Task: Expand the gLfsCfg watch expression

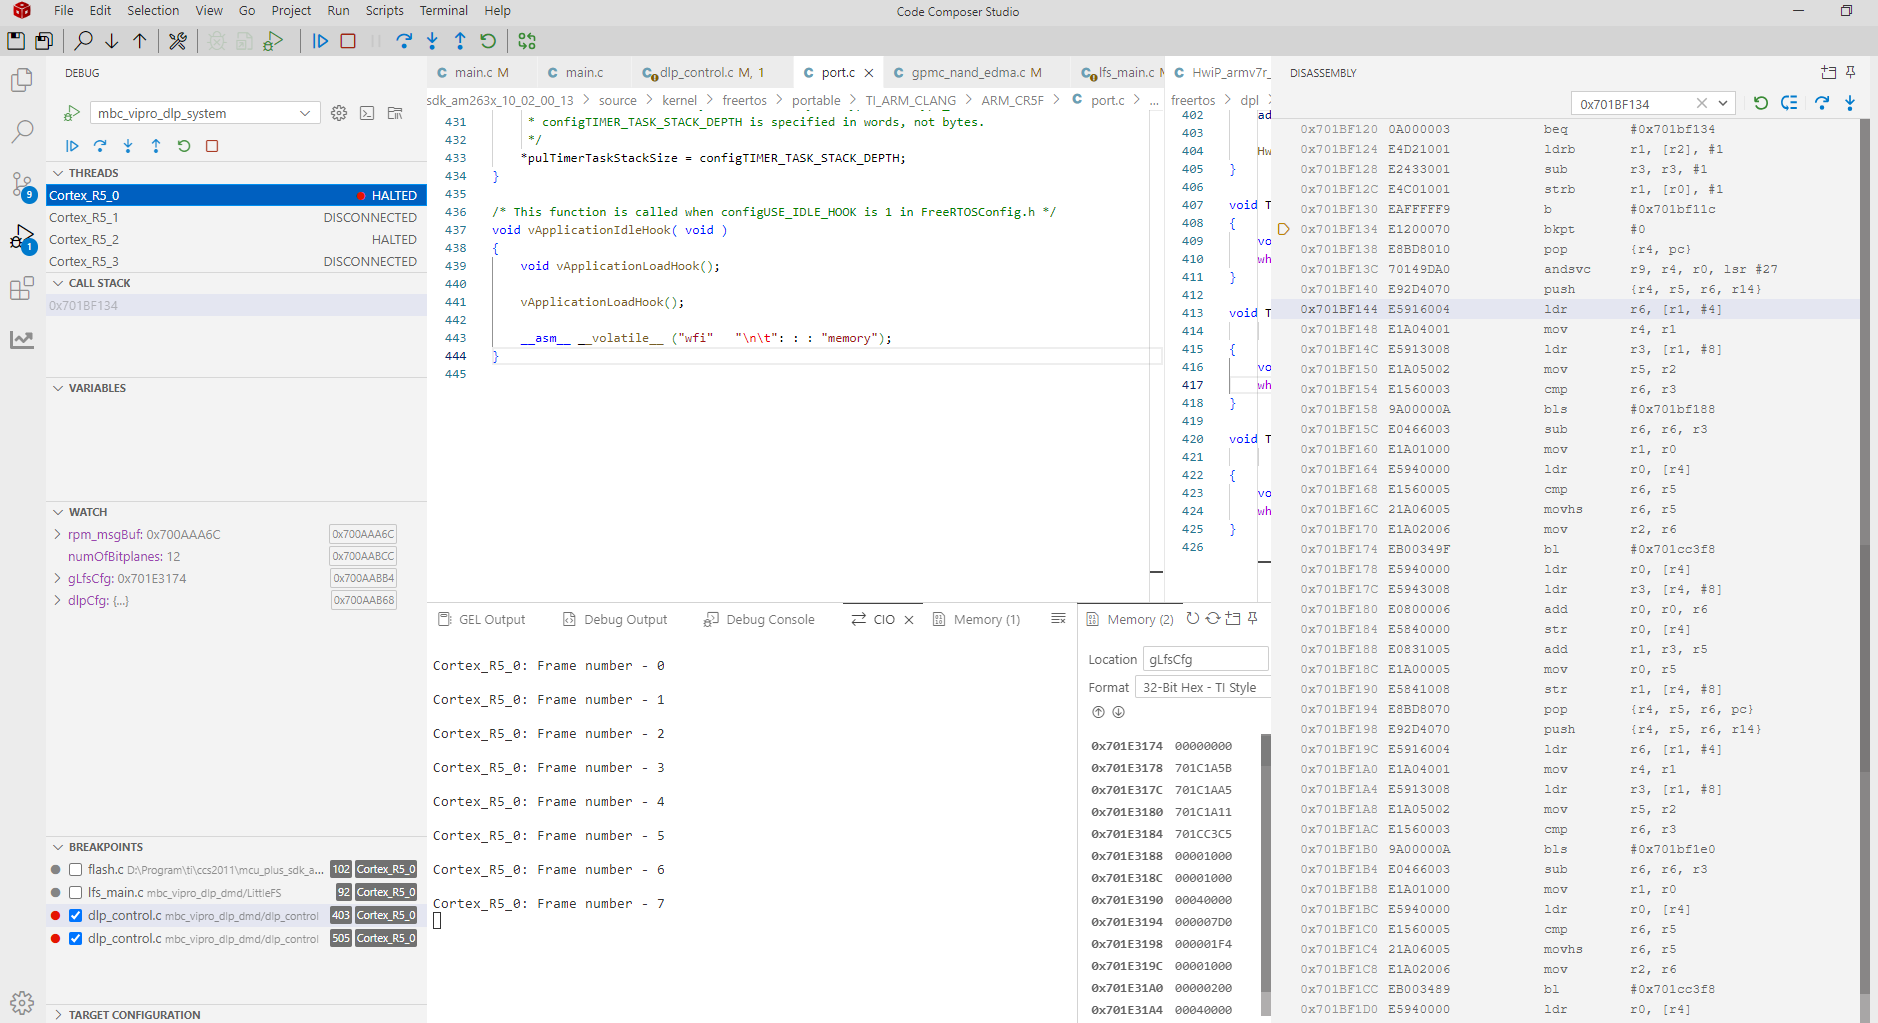Action: click(x=57, y=579)
